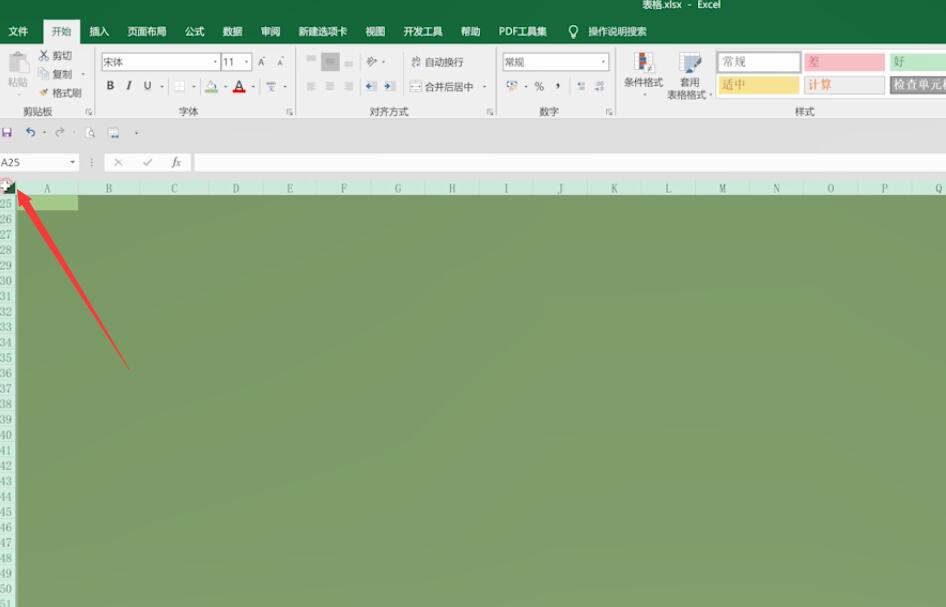946x607 pixels.
Task: Click 自动换行 wrap text button
Action: pos(437,62)
